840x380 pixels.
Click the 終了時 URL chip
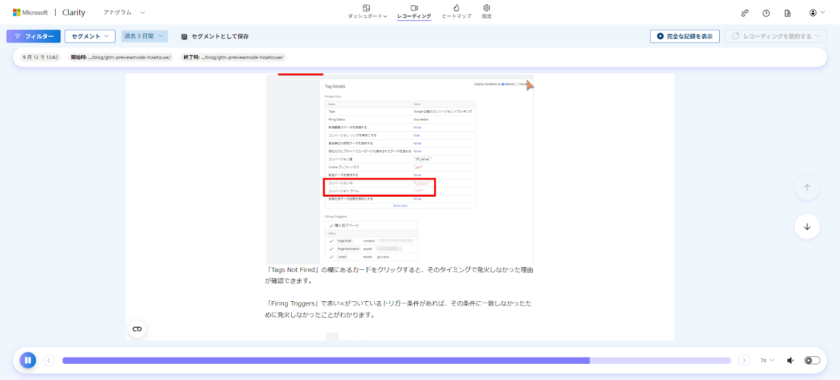tap(234, 57)
